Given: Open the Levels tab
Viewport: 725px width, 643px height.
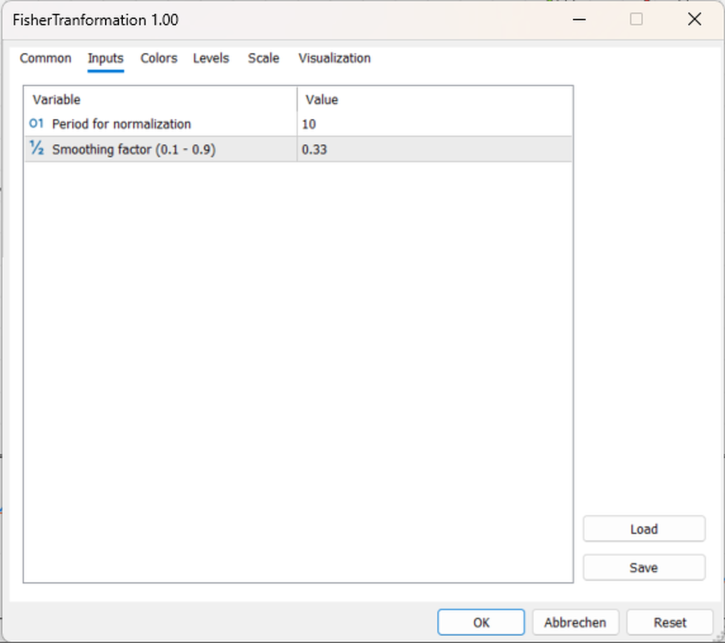Looking at the screenshot, I should pos(211,58).
